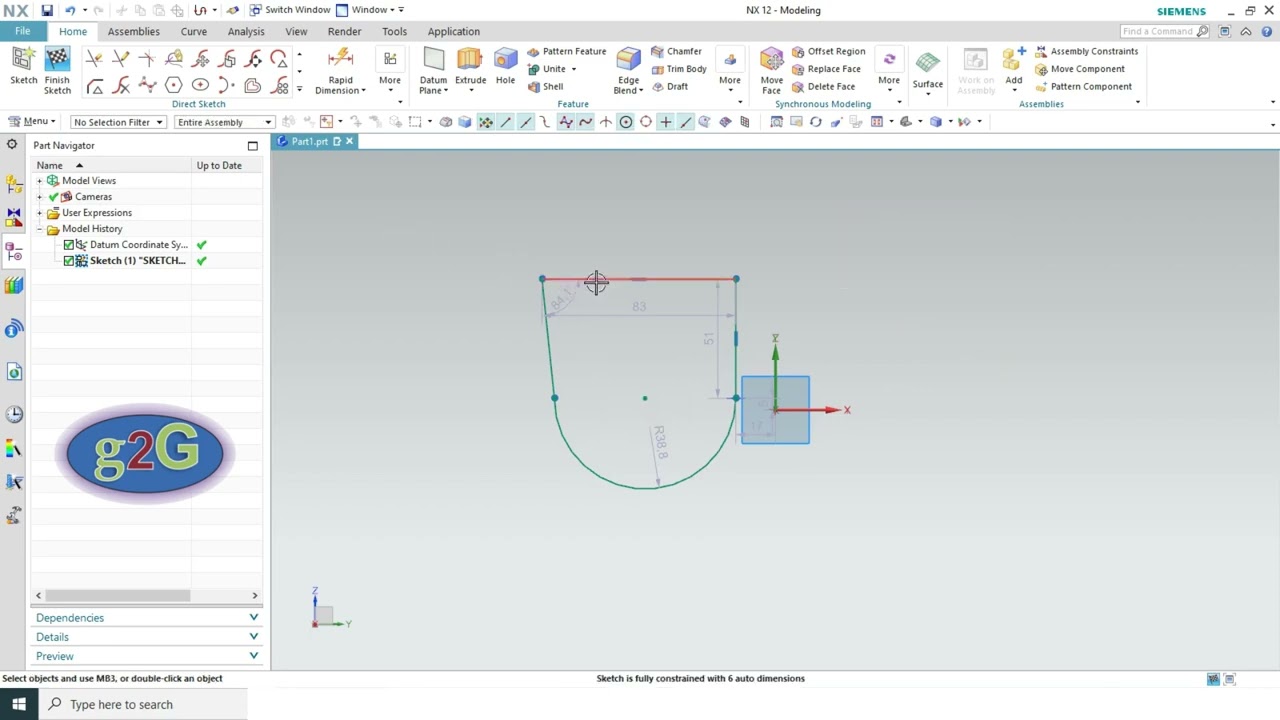
Task: Expand the Preview panel
Action: (x=147, y=656)
